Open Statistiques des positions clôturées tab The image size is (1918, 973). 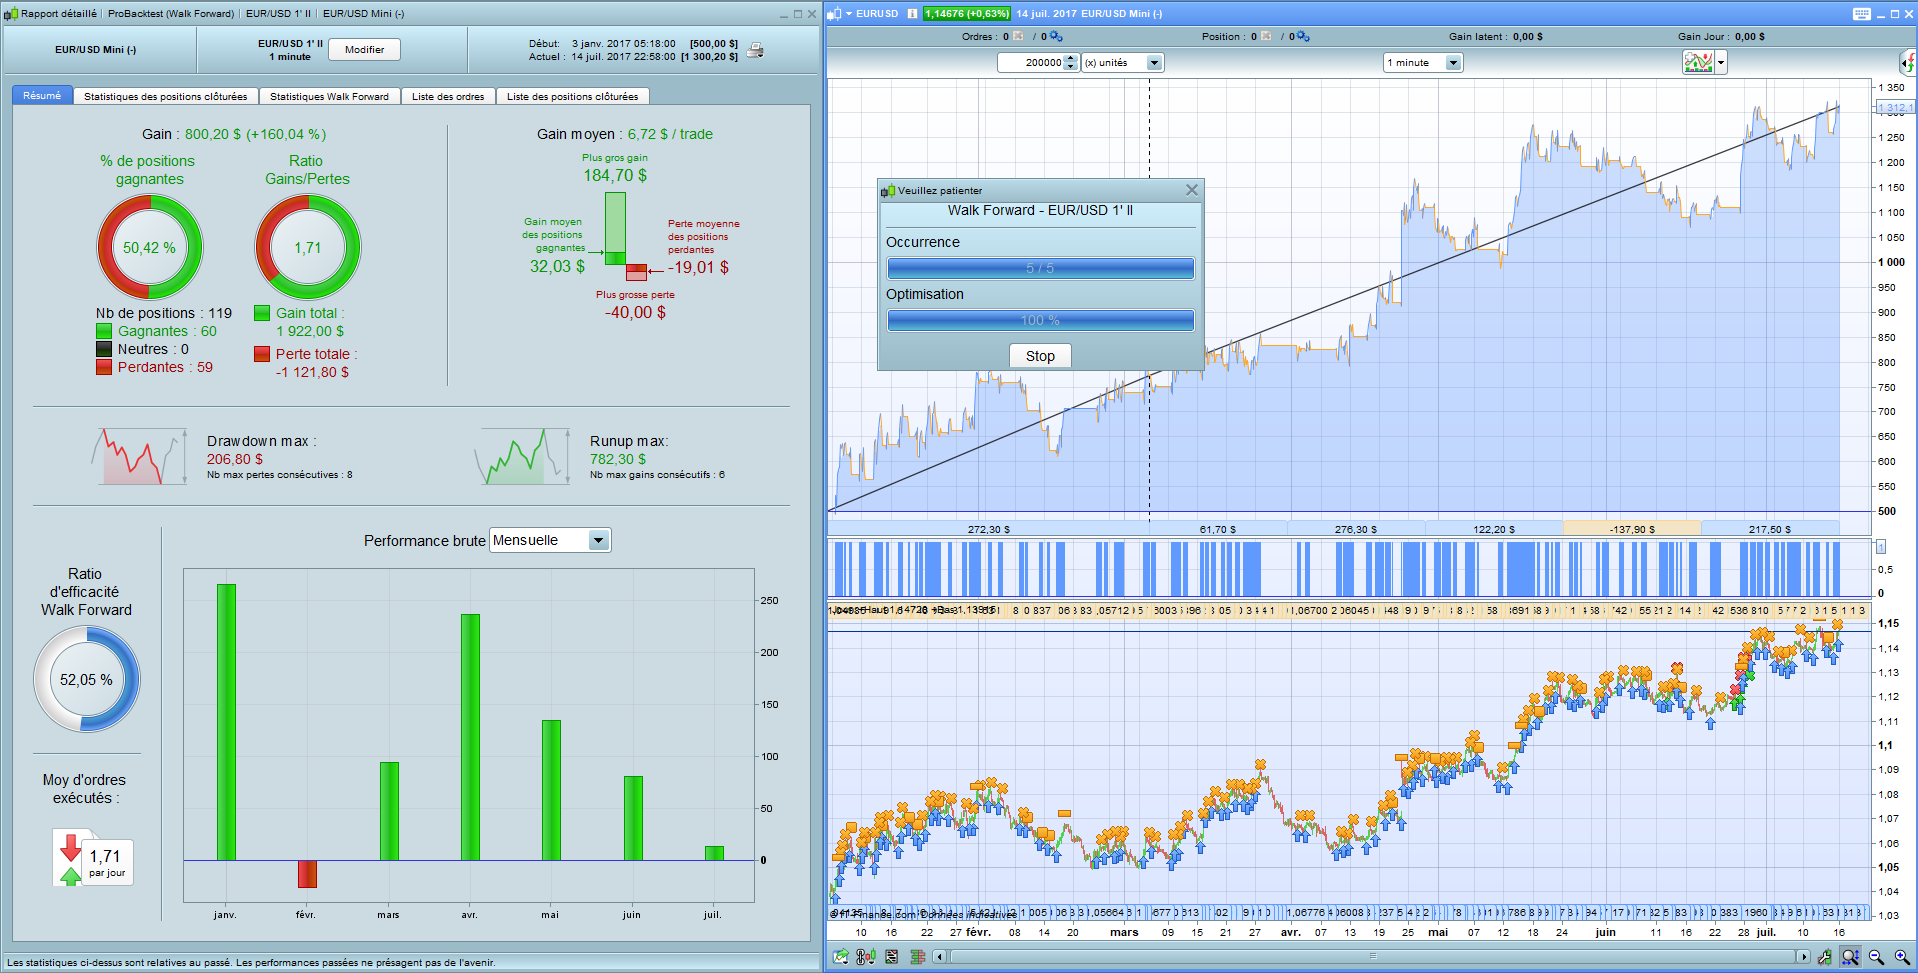[x=165, y=96]
